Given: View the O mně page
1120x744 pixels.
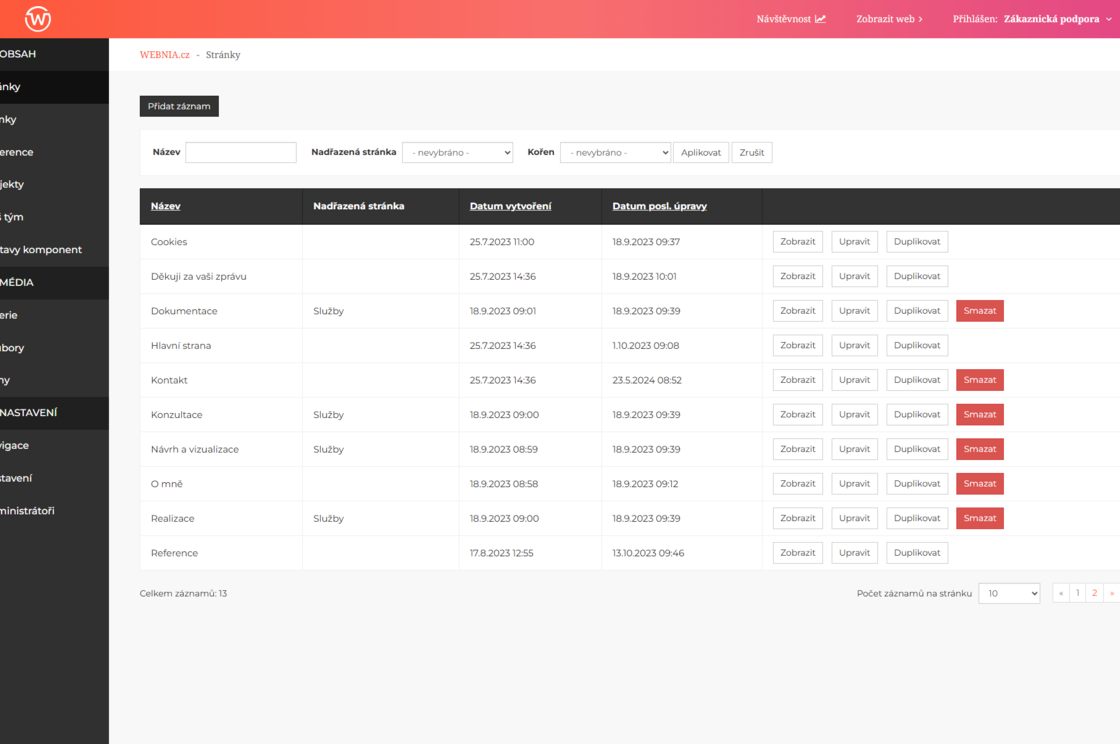Looking at the screenshot, I should point(797,483).
